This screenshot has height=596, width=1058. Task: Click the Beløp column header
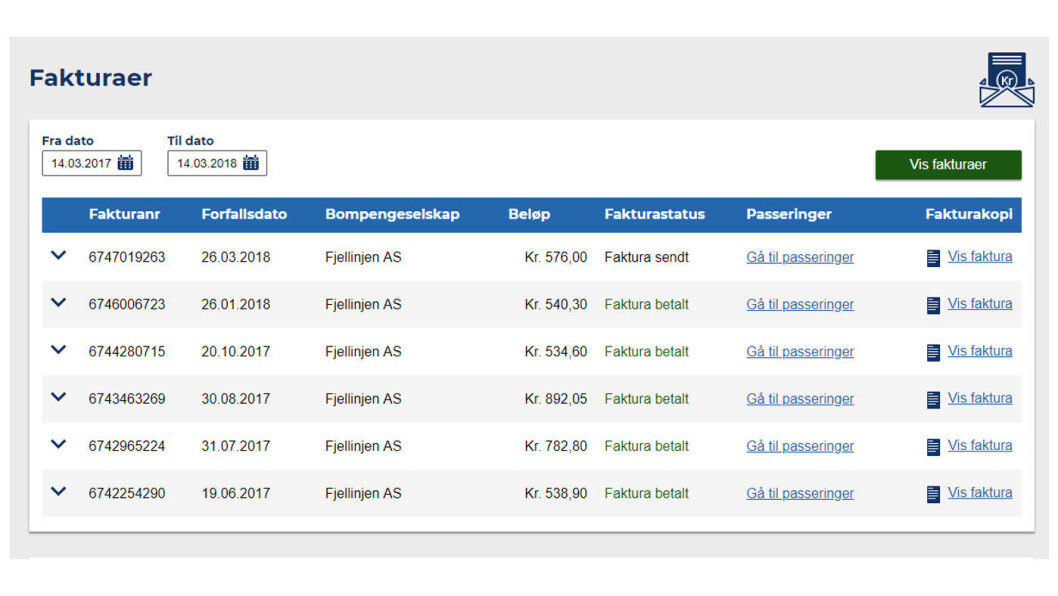coord(529,215)
